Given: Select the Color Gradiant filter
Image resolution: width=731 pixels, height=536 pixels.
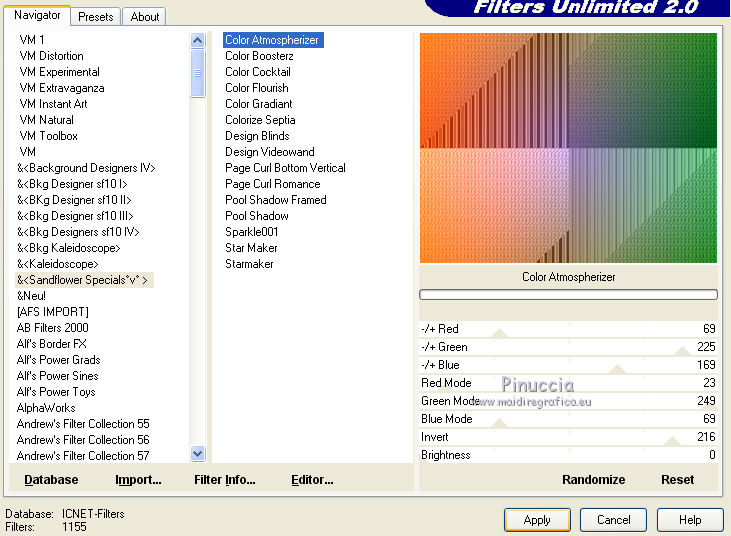Looking at the screenshot, I should [x=259, y=103].
